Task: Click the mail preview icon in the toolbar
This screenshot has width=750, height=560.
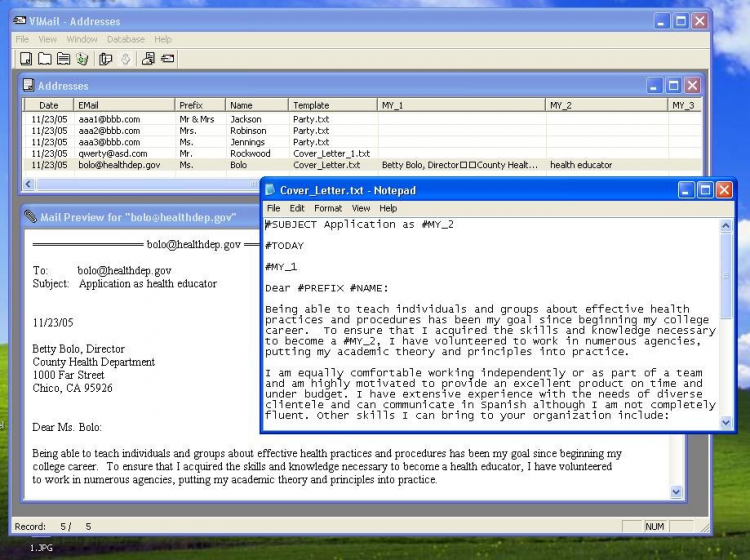Action: point(148,59)
